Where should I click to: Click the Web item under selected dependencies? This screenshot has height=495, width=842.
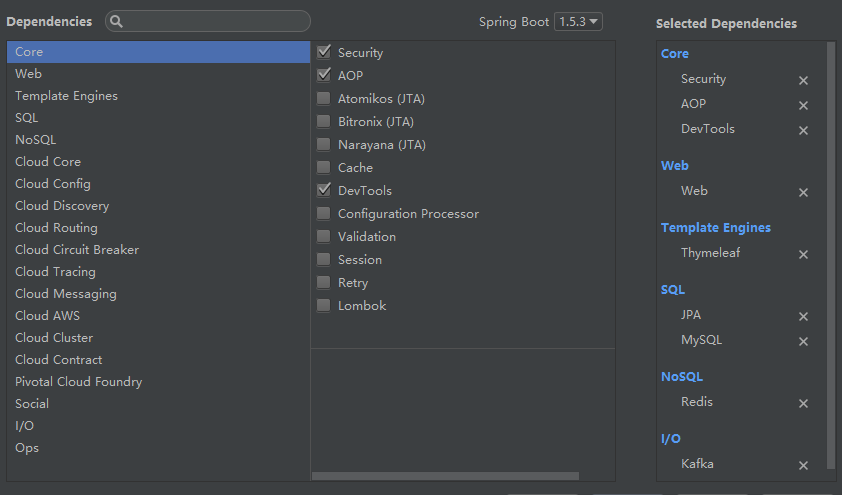pos(694,190)
